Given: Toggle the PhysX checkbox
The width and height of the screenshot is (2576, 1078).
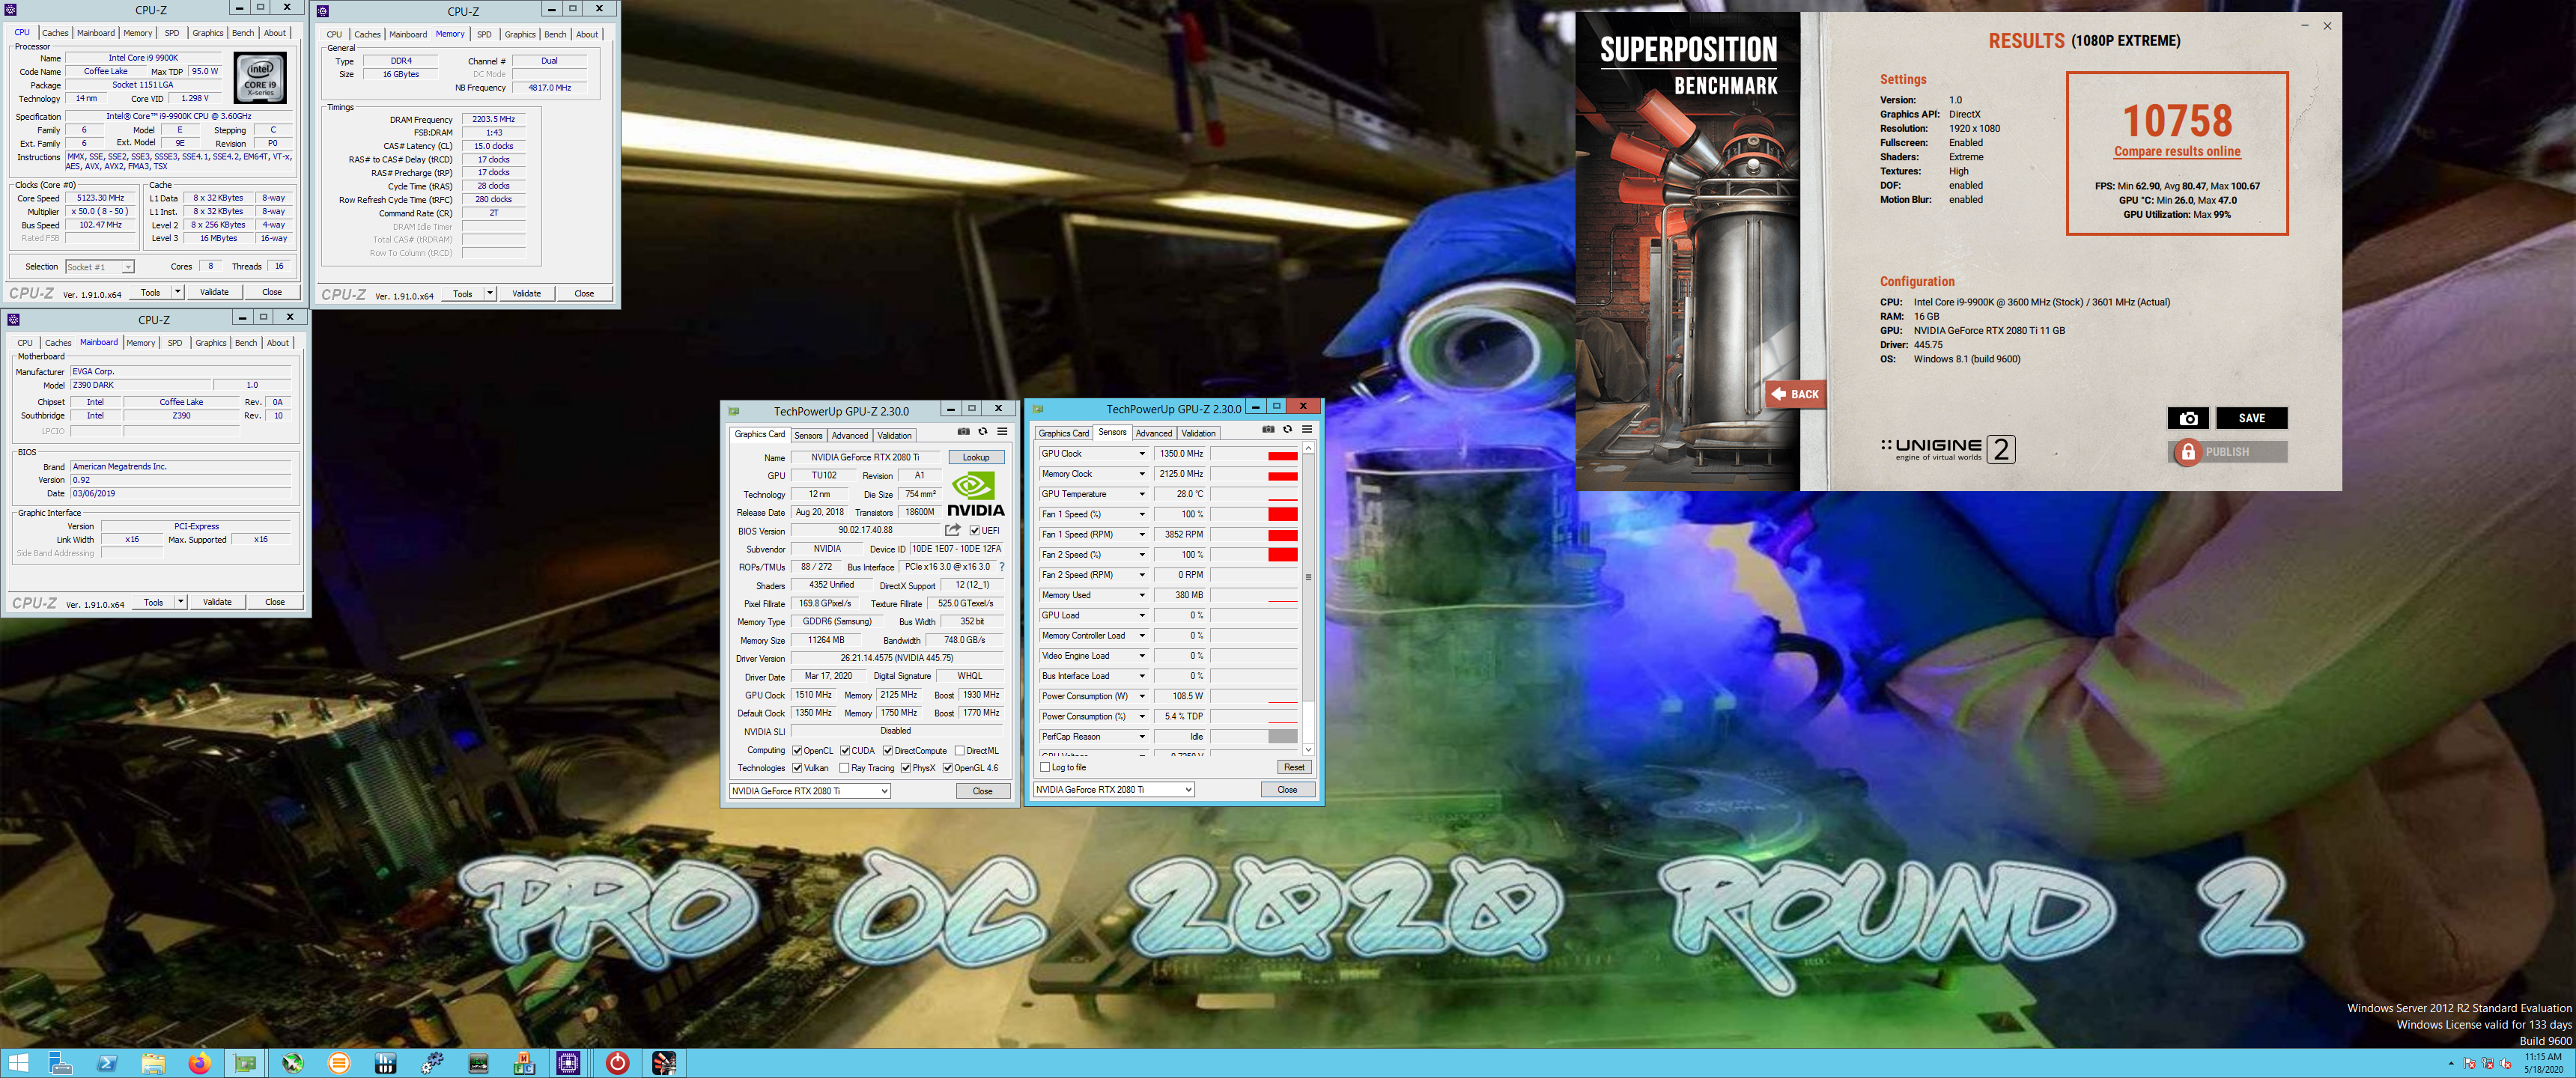Looking at the screenshot, I should (x=905, y=768).
